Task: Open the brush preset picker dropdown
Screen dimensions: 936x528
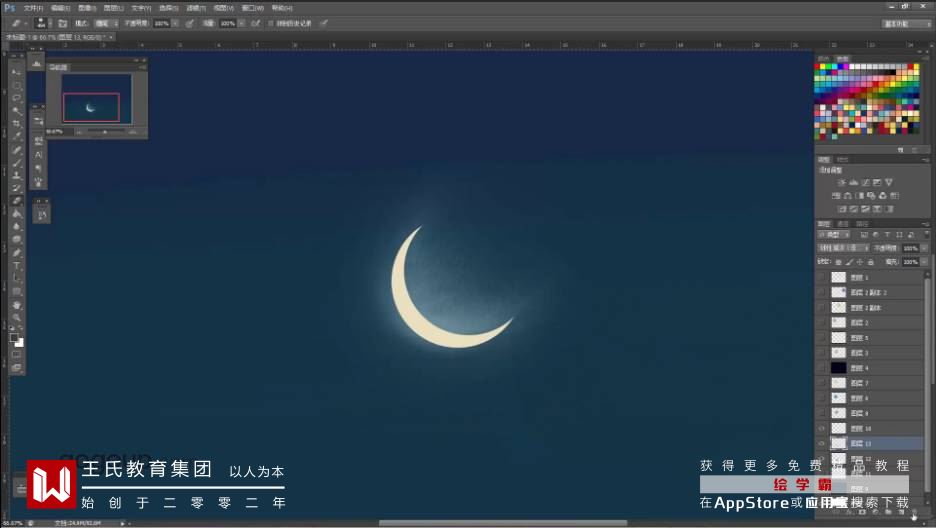Action: click(49, 23)
